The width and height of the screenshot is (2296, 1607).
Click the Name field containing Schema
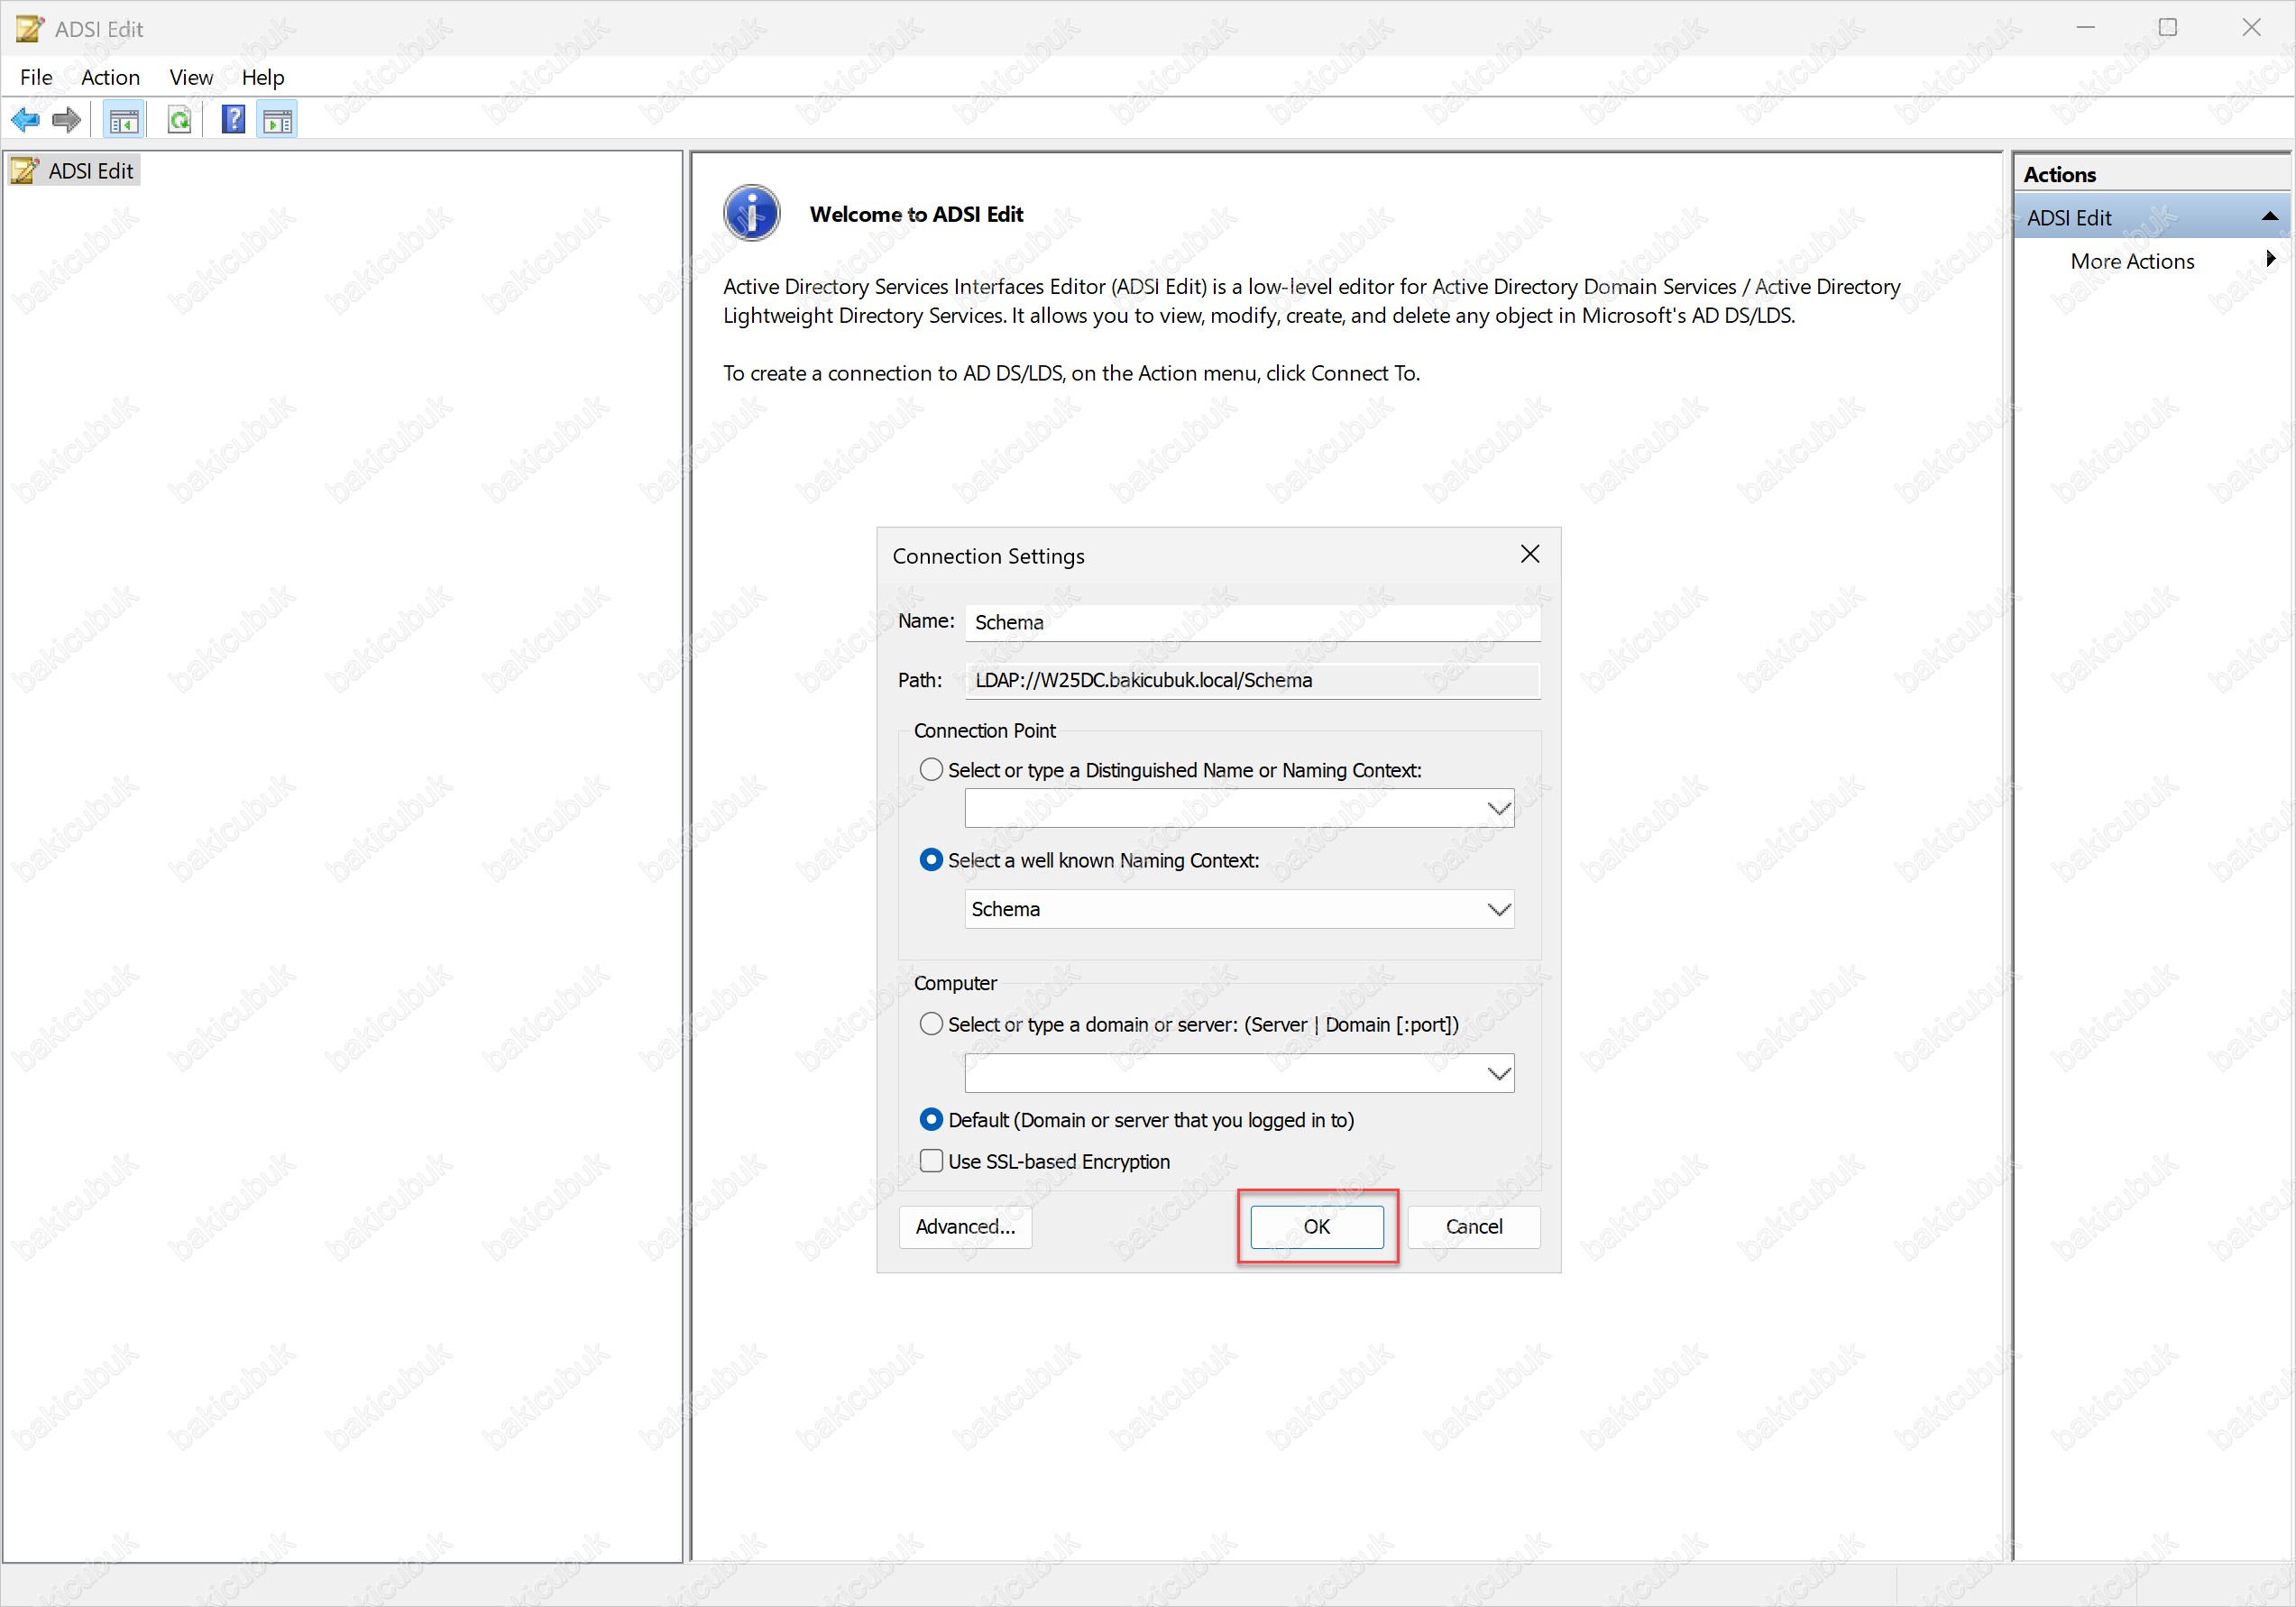1252,622
